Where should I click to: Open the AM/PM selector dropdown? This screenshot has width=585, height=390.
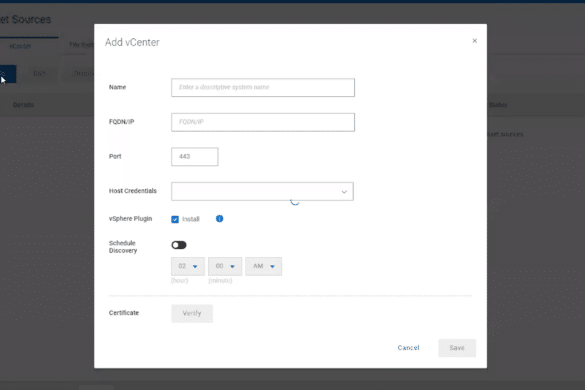coord(263,266)
